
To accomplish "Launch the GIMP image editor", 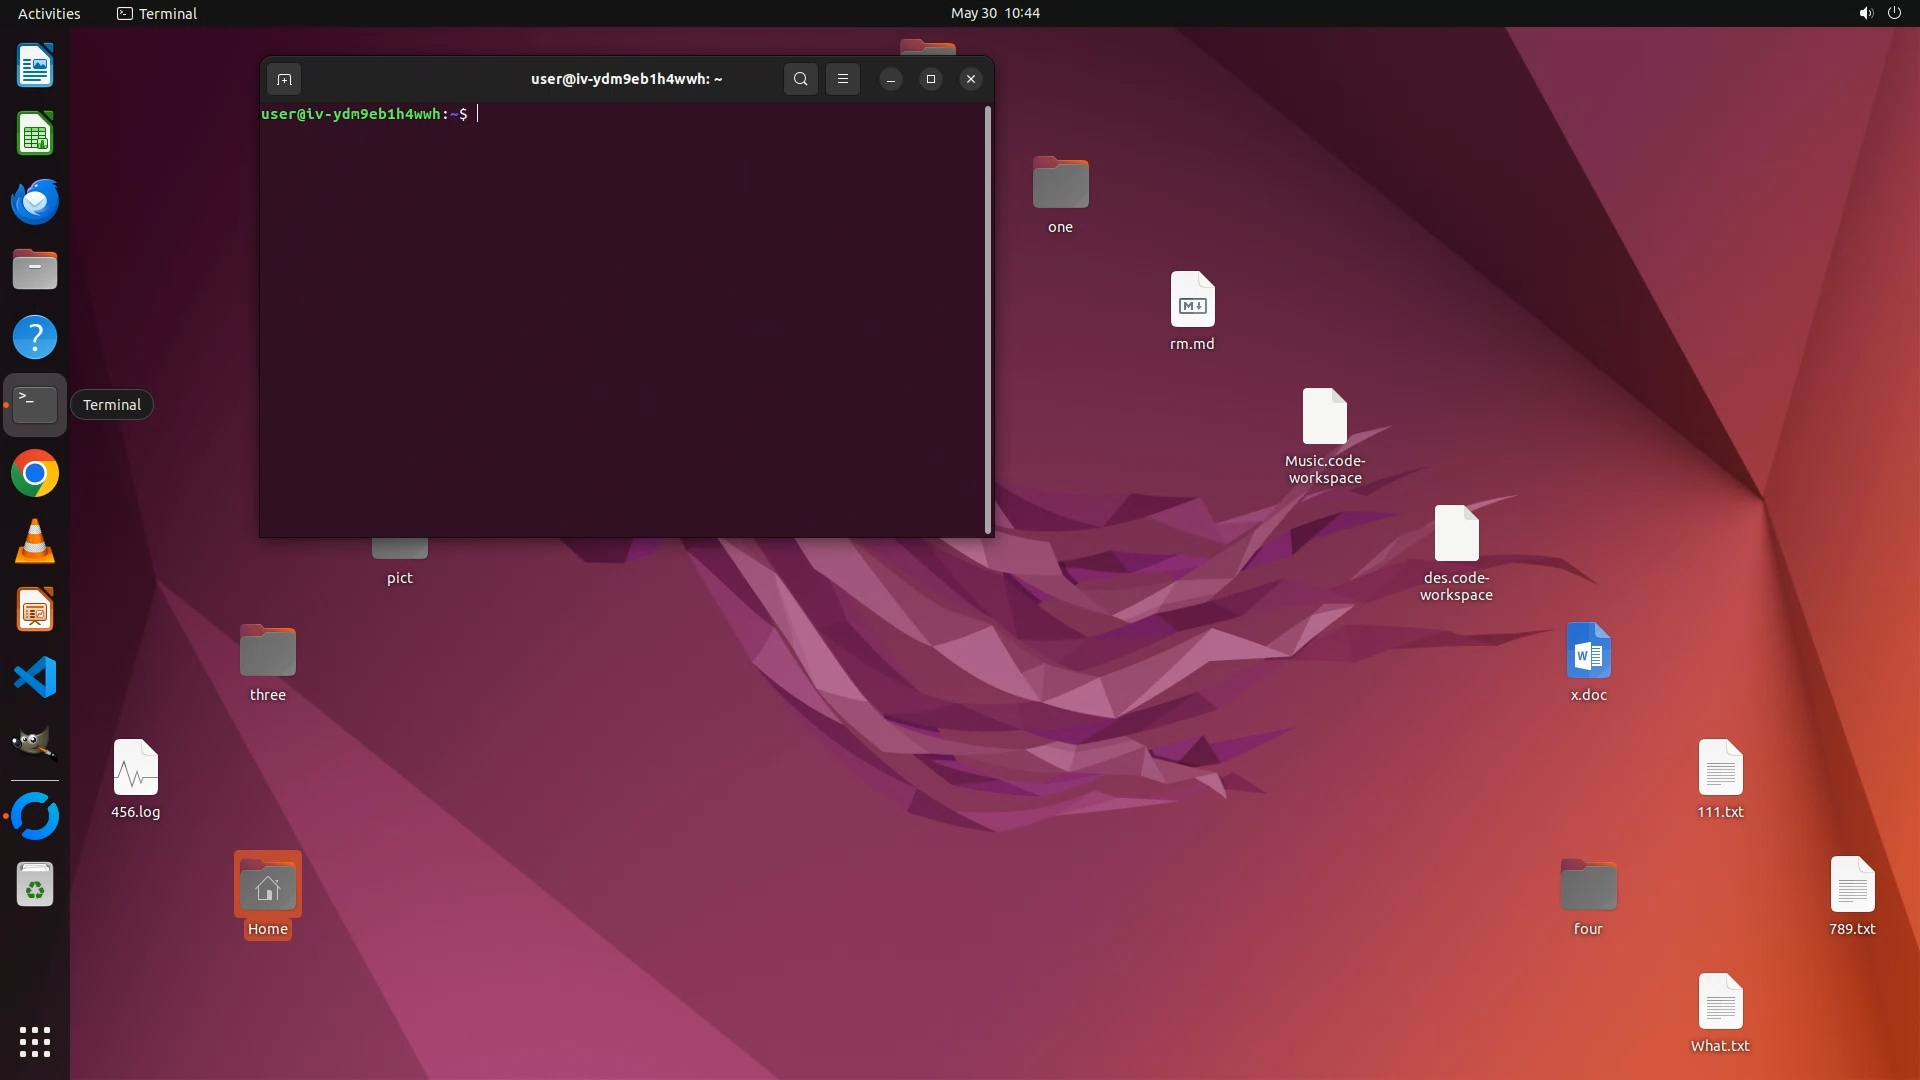I will click(x=35, y=744).
